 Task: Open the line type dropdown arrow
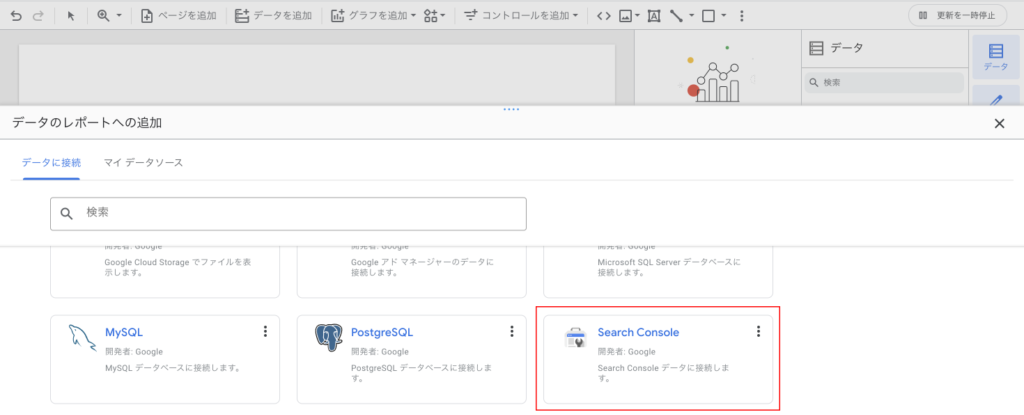tap(691, 16)
